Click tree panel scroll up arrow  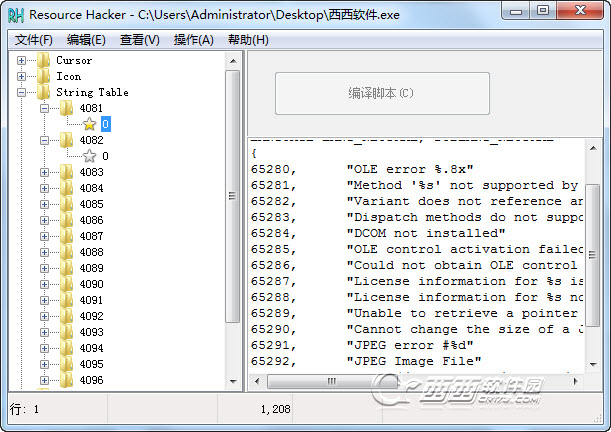(233, 61)
